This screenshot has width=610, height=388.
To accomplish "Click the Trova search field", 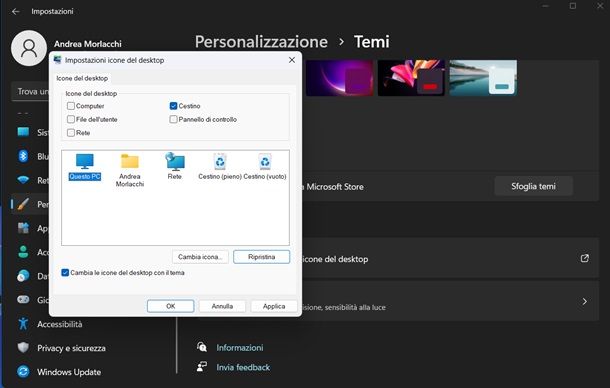I will tap(31, 92).
